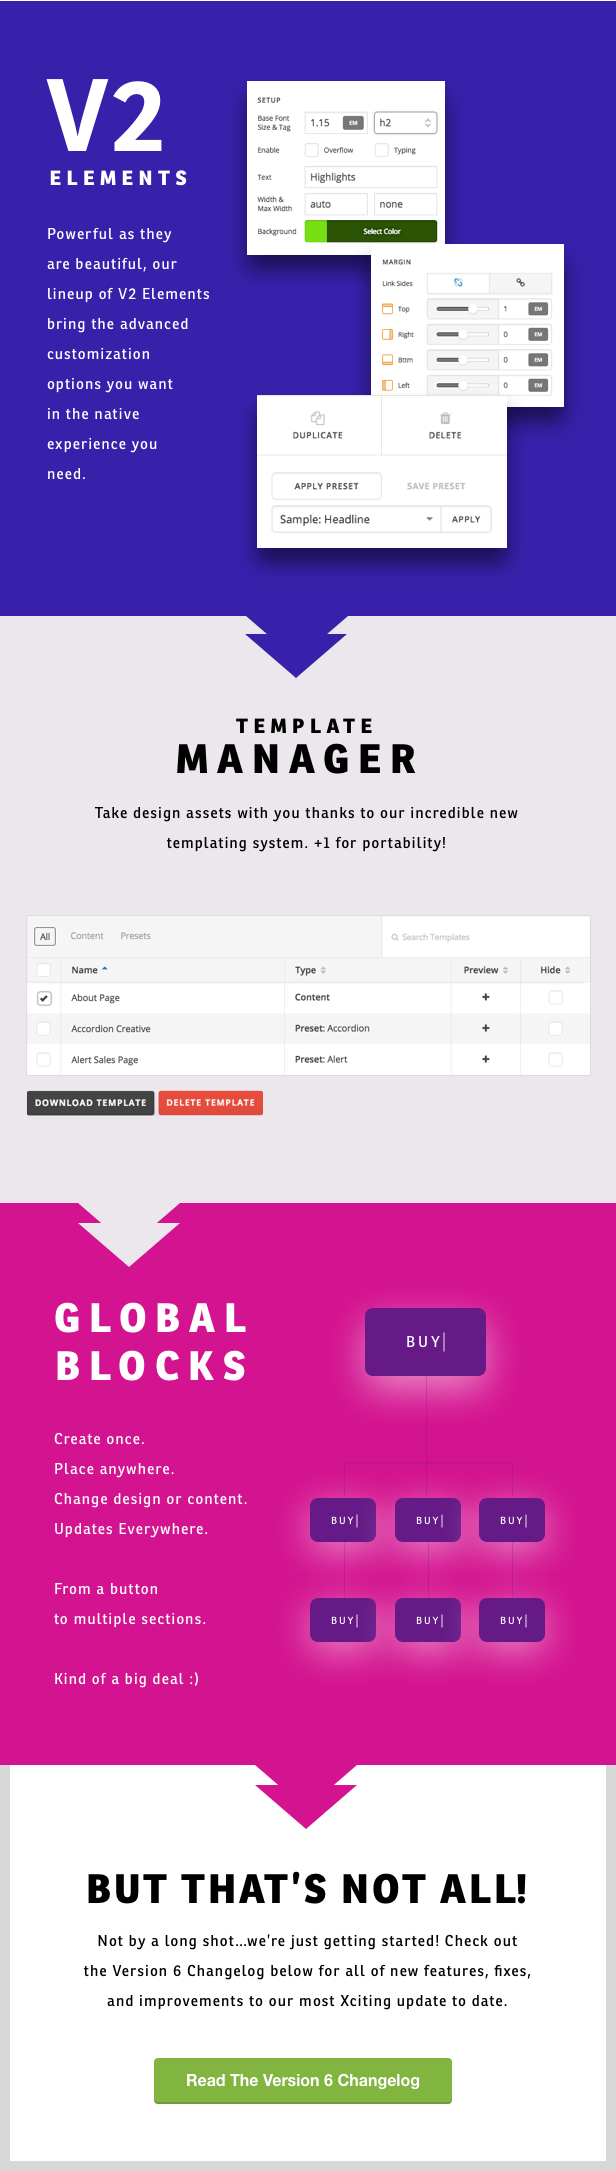Click the Download Template button
Viewport: 616px width, 2171px height.
[x=91, y=1103]
